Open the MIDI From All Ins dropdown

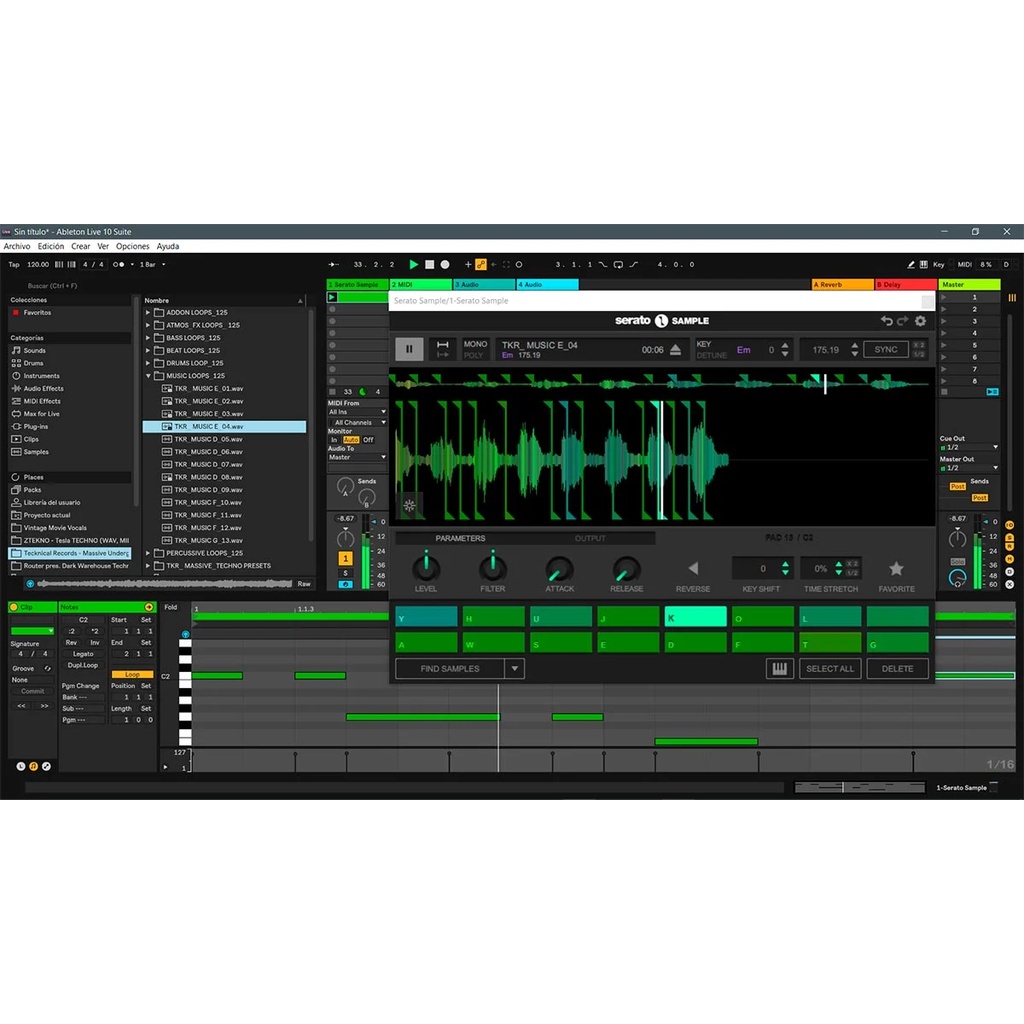pos(357,412)
